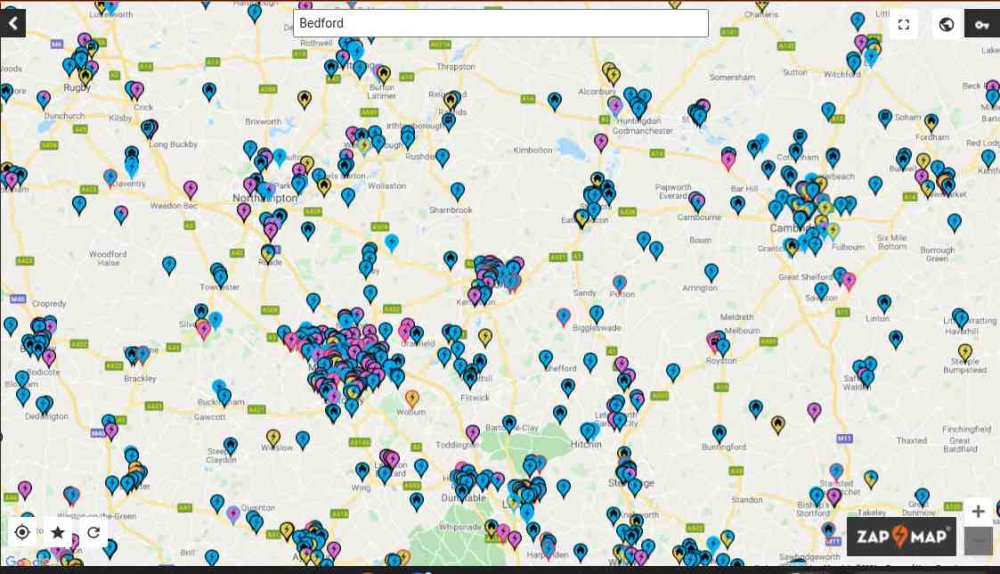
Task: Select the blue pin above Burrough Green
Action: click(955, 222)
